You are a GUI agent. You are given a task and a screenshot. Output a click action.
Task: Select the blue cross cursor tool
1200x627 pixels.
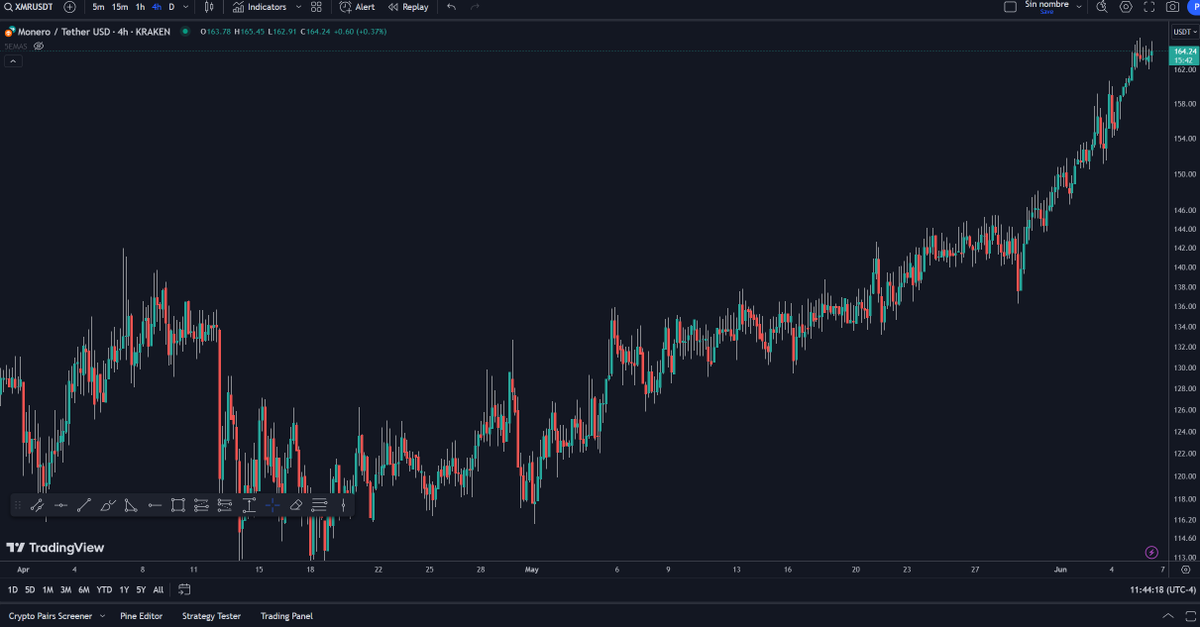272,505
